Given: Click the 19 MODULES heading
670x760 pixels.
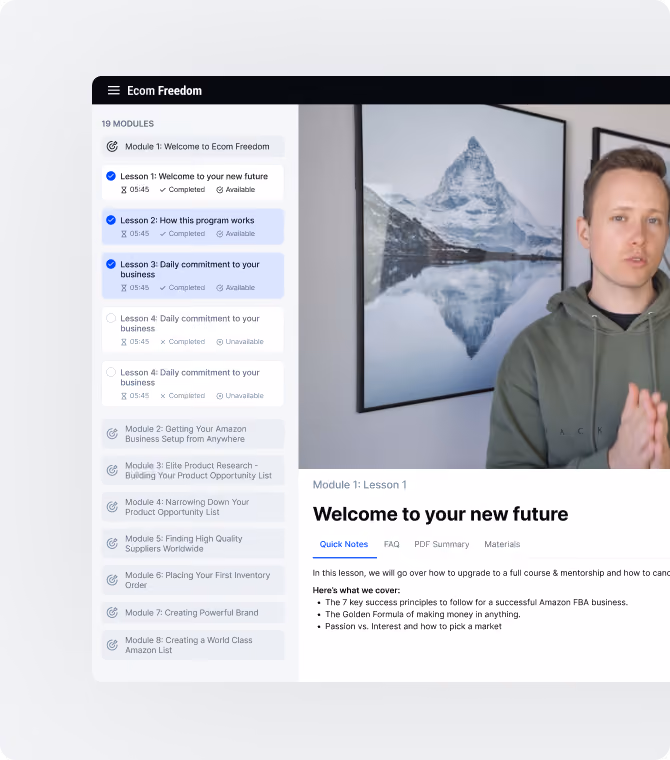Looking at the screenshot, I should pos(128,124).
